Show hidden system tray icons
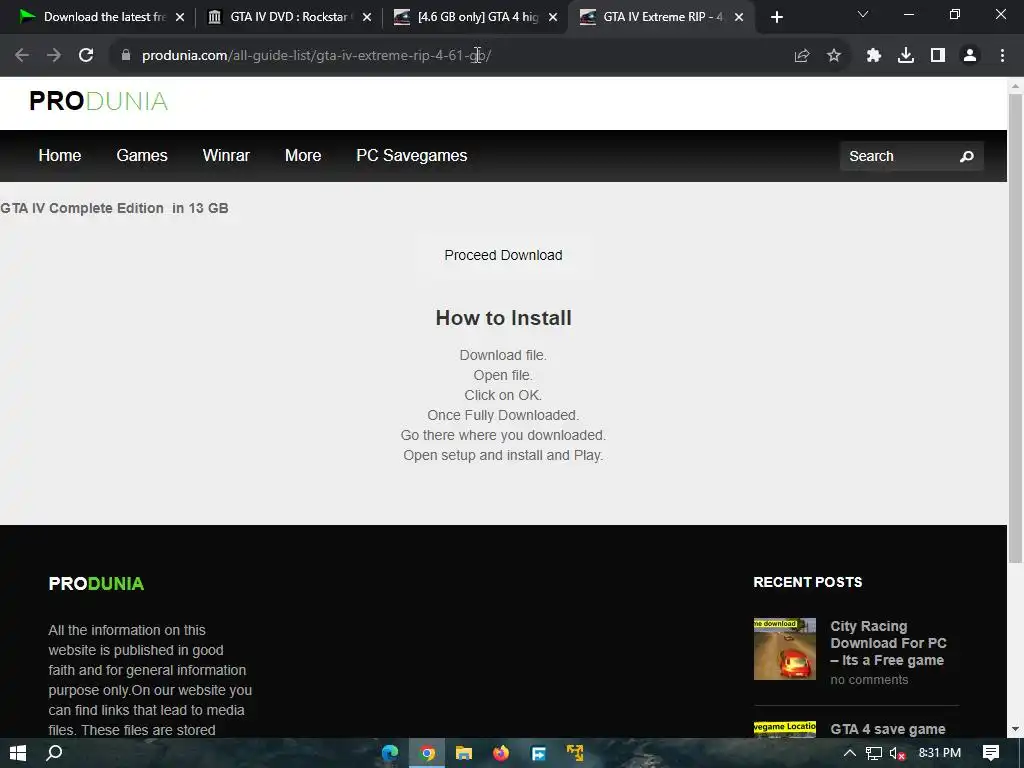 click(850, 754)
